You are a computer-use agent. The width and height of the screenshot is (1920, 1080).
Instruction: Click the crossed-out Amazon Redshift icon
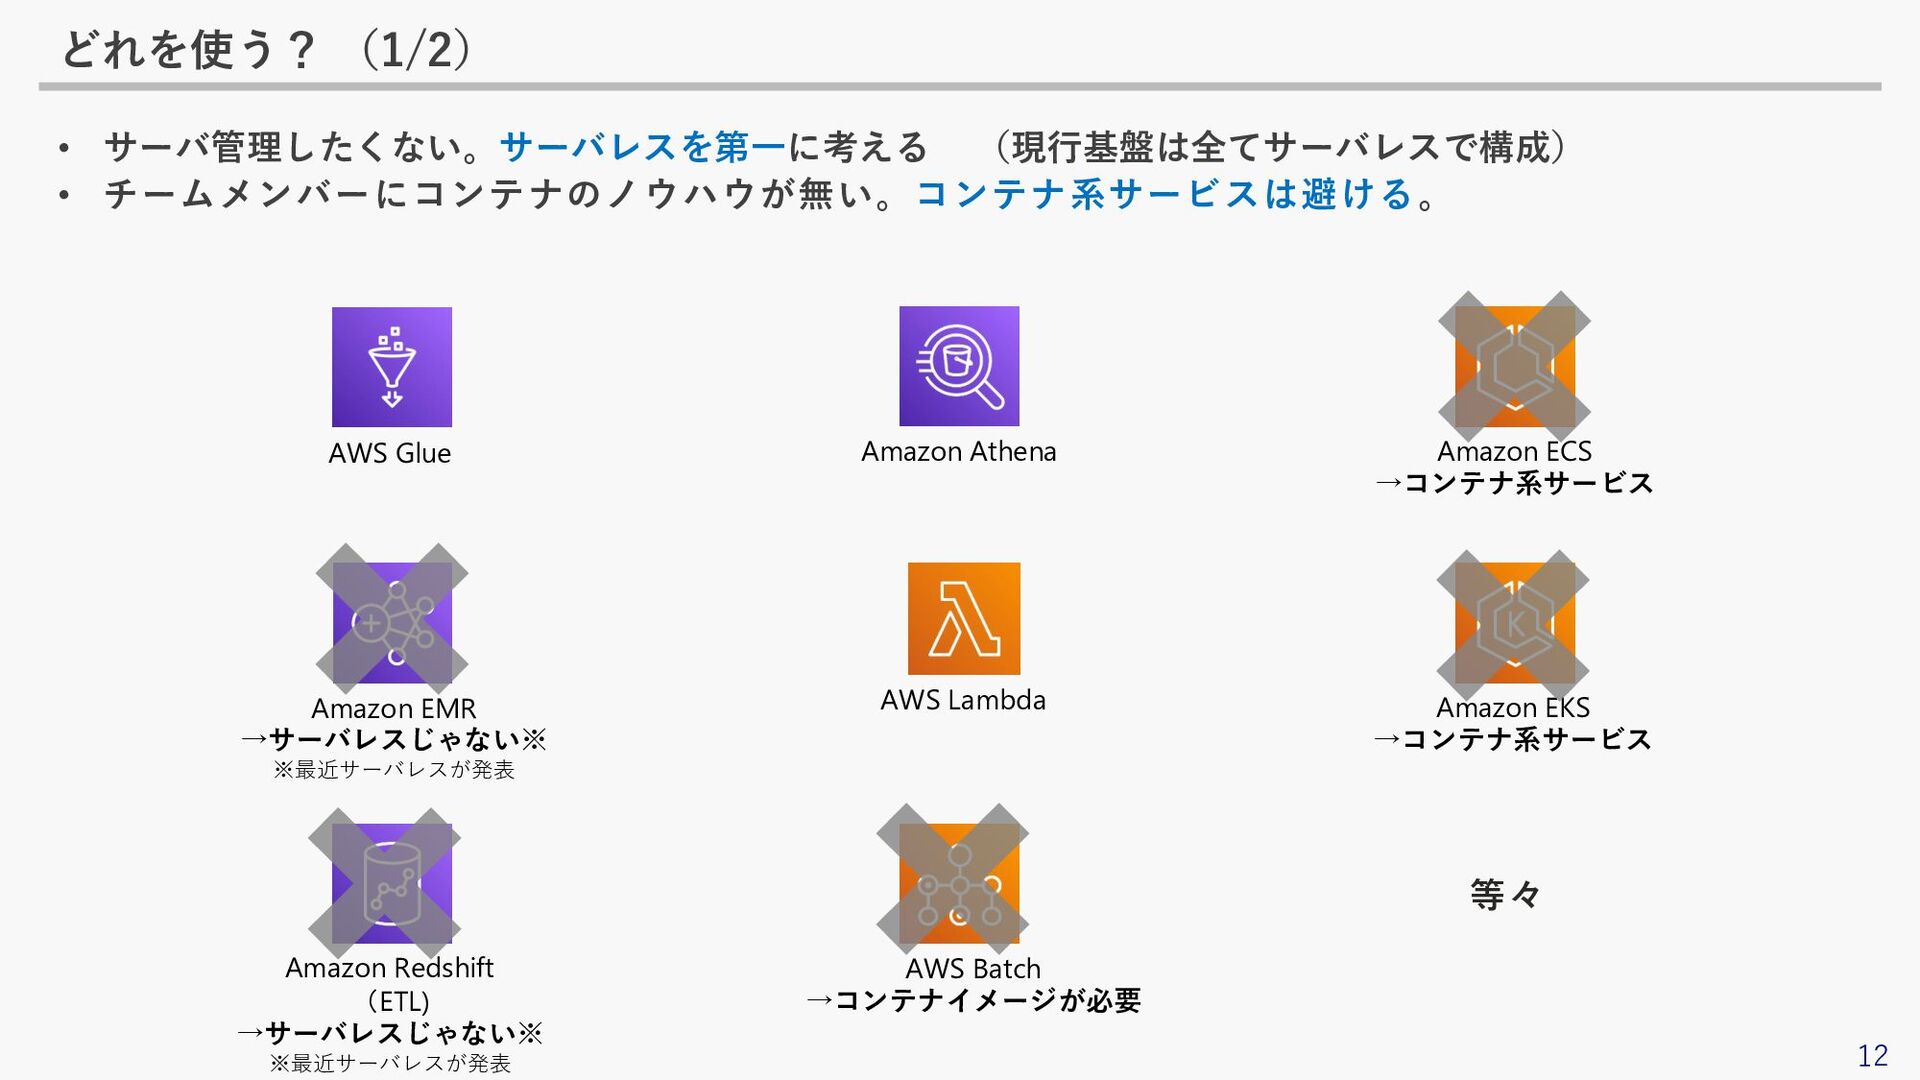(x=385, y=883)
